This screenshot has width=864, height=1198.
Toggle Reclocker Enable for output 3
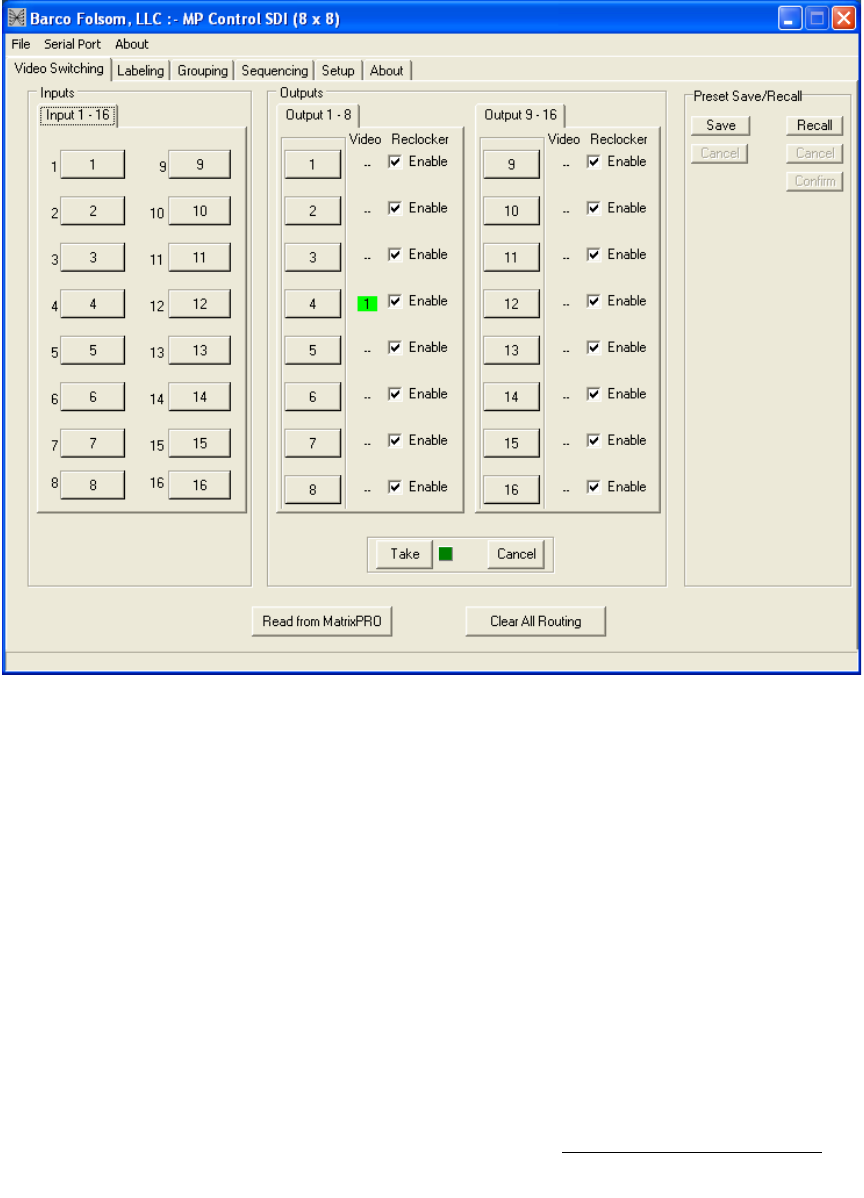click(x=395, y=254)
